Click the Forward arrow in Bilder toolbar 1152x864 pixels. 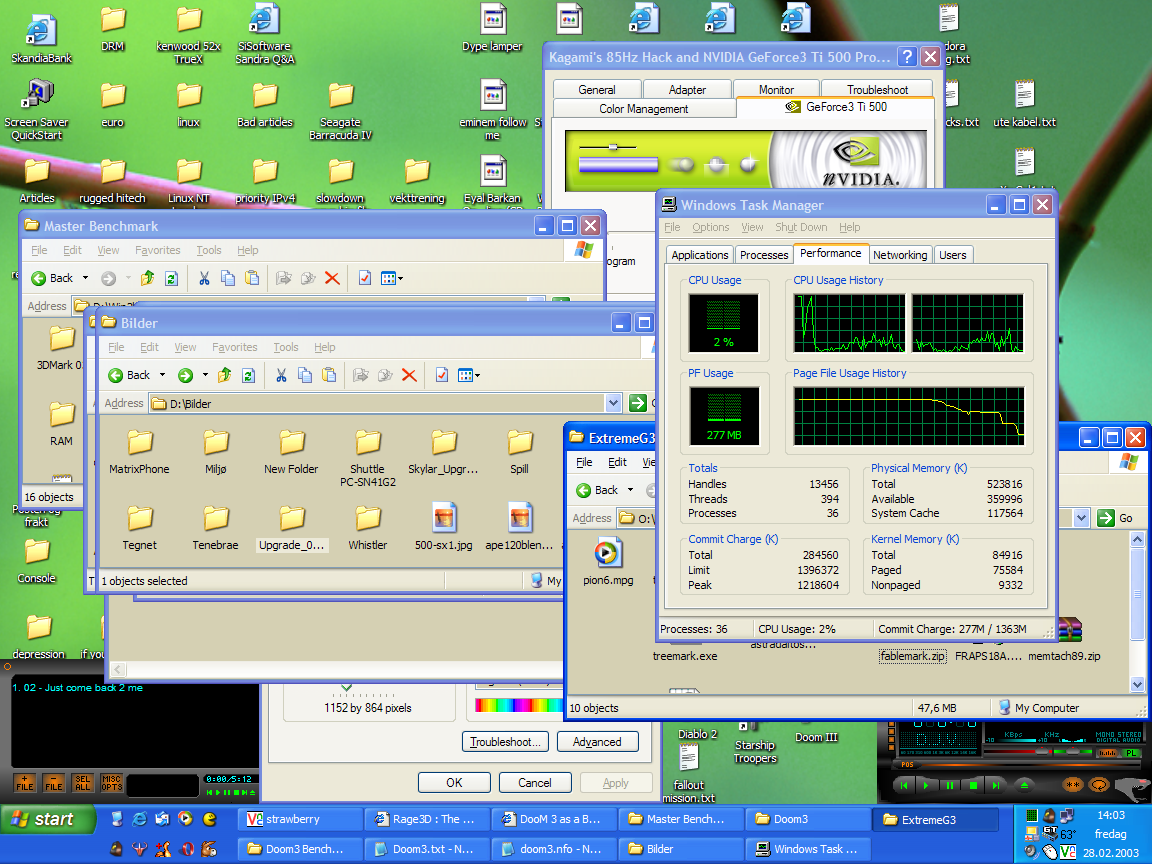[186, 375]
